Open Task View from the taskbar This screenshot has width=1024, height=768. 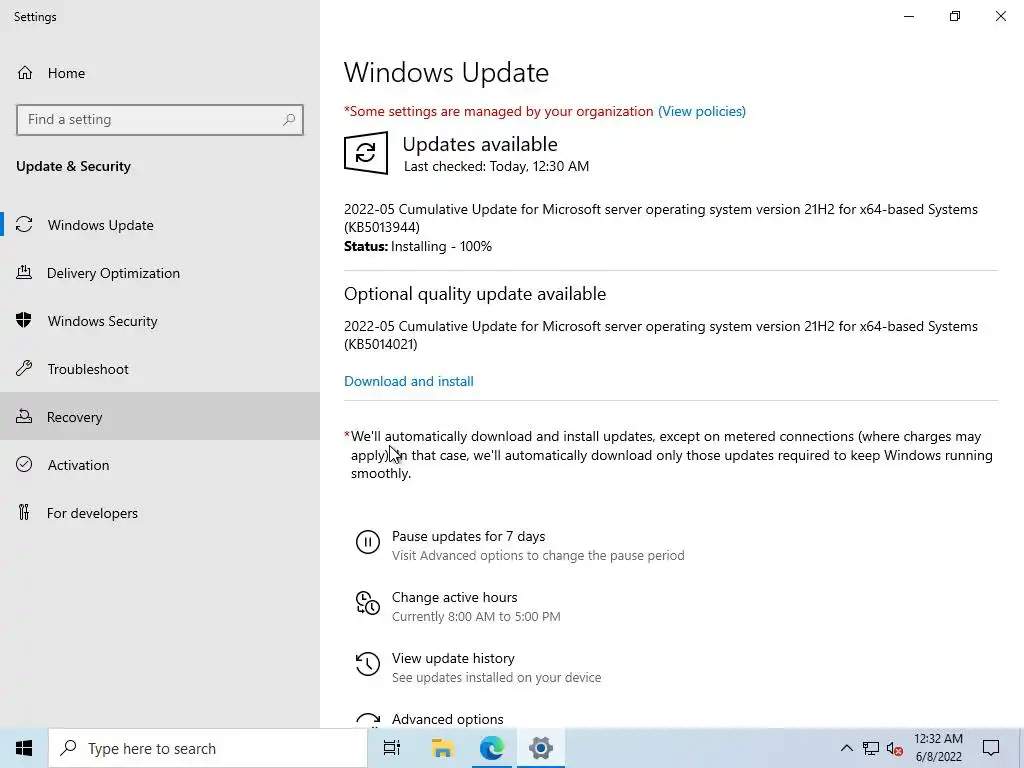(392, 748)
